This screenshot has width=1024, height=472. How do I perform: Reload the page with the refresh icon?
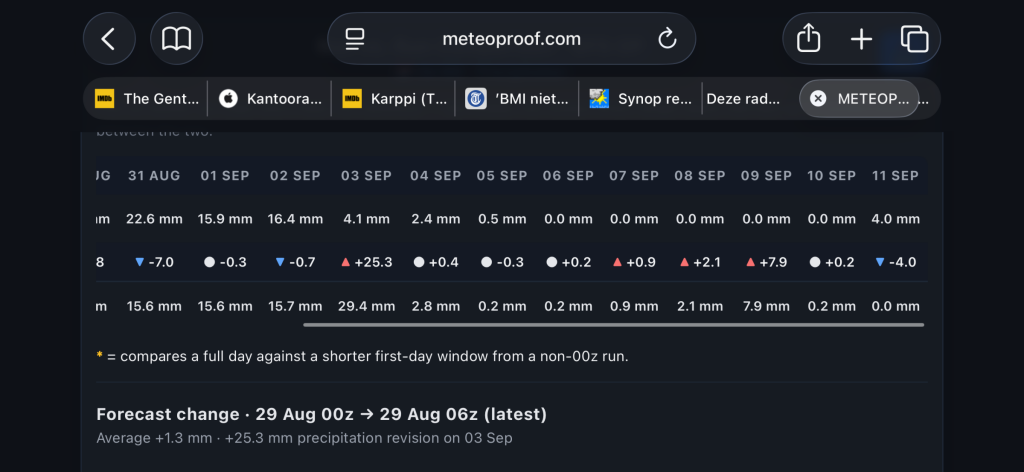(667, 39)
